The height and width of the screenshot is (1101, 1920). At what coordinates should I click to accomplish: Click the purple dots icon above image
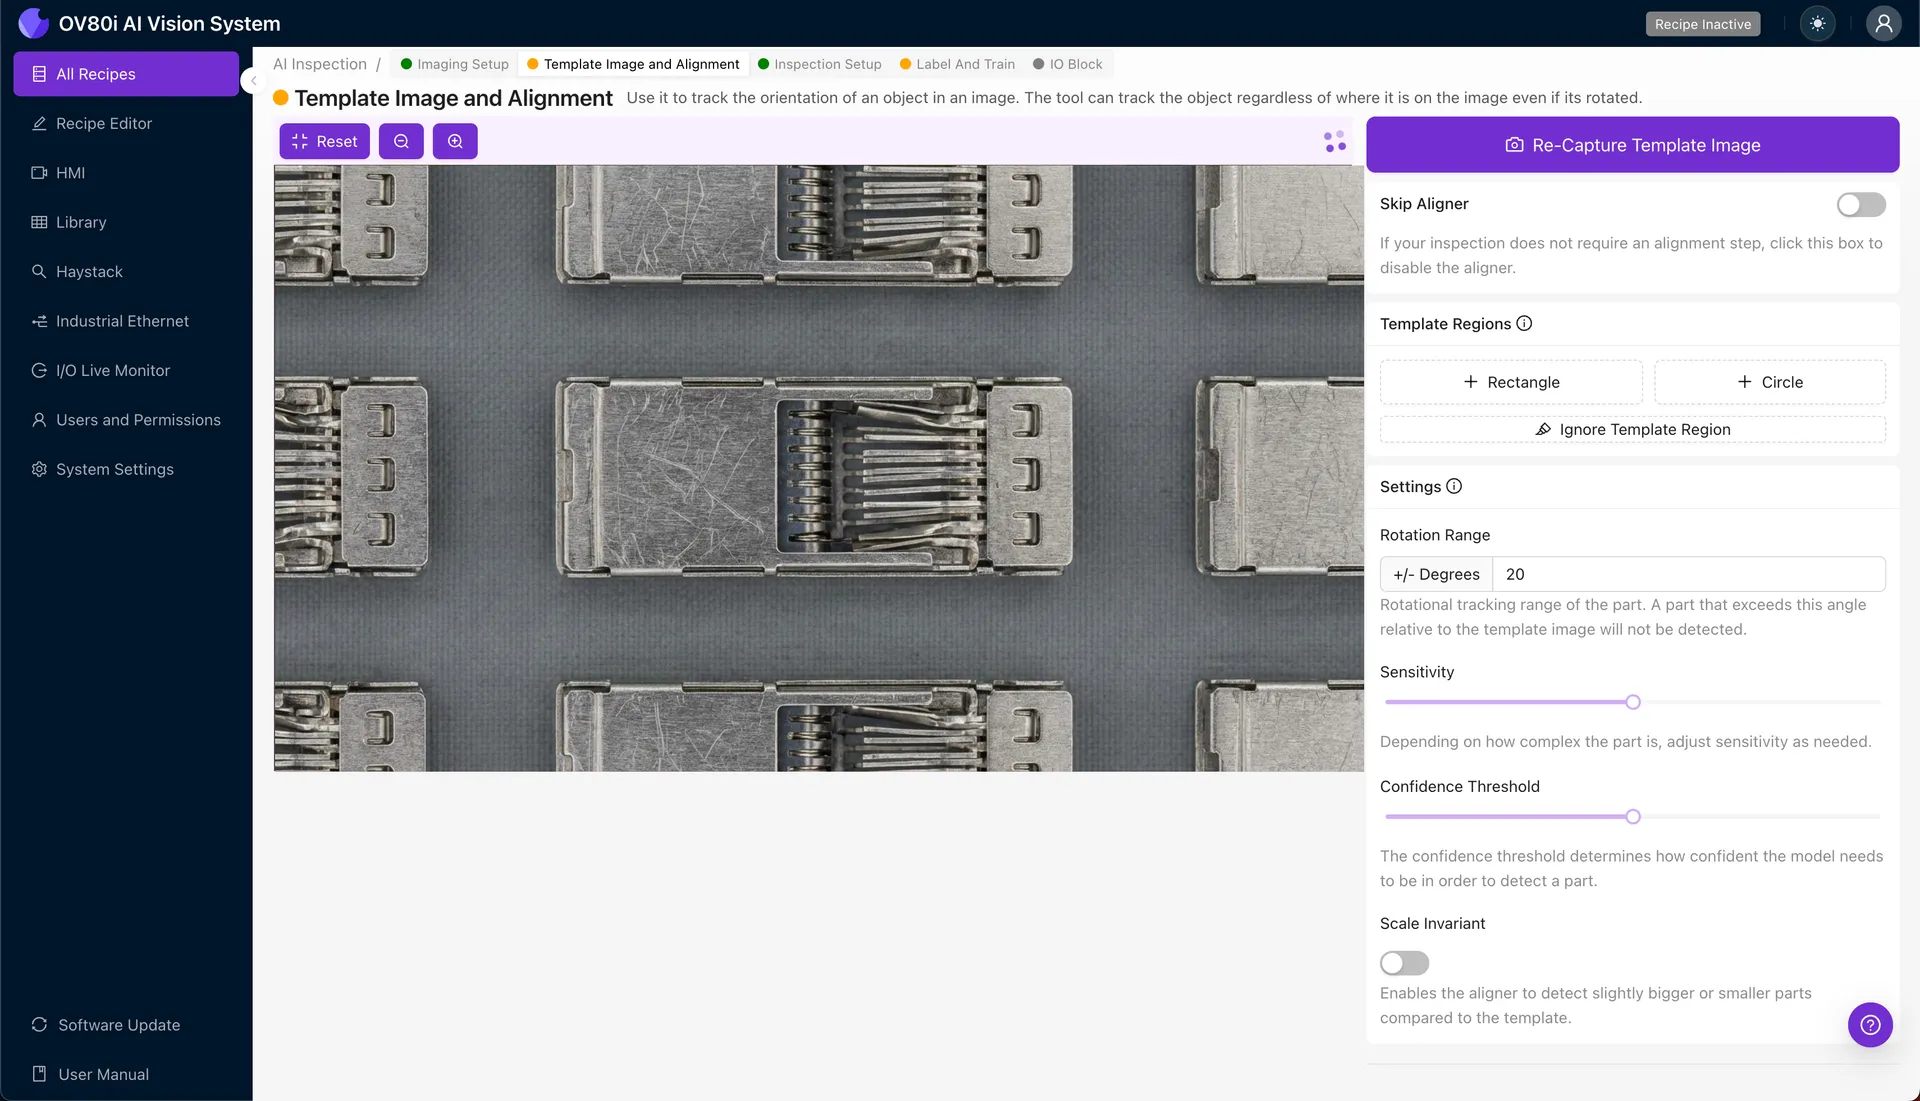[x=1335, y=142]
